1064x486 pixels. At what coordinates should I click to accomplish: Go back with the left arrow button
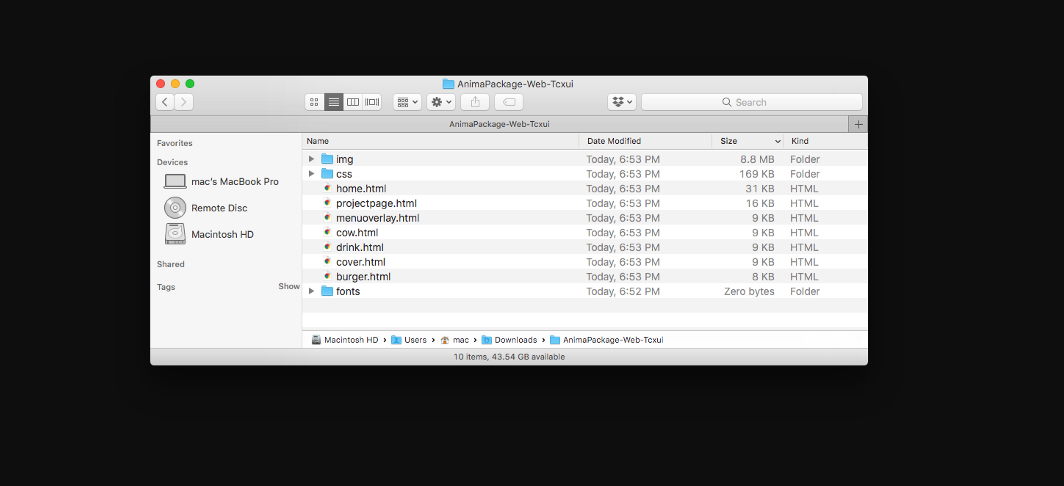[x=165, y=102]
